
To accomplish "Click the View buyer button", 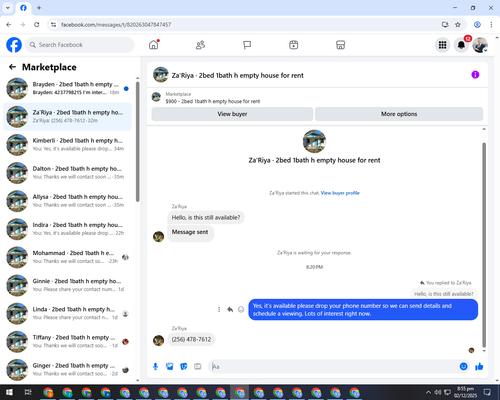I will (x=232, y=114).
